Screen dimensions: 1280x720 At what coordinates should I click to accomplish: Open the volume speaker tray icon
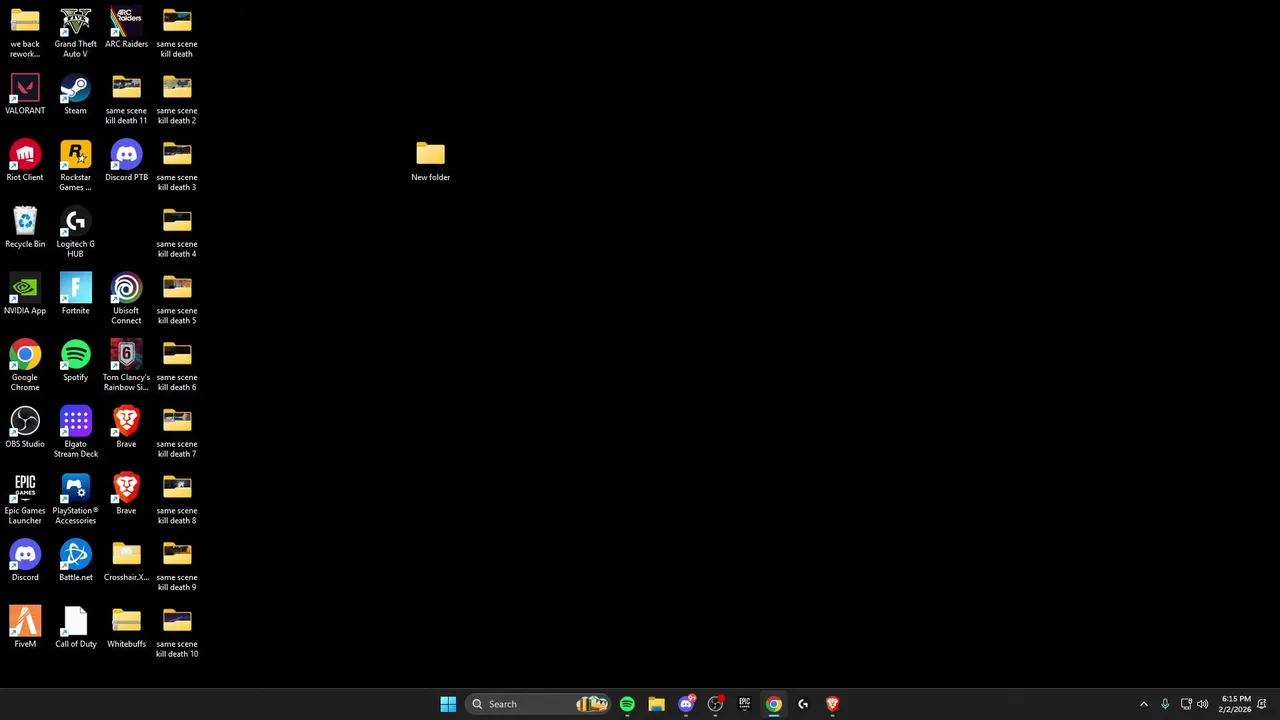point(1203,704)
